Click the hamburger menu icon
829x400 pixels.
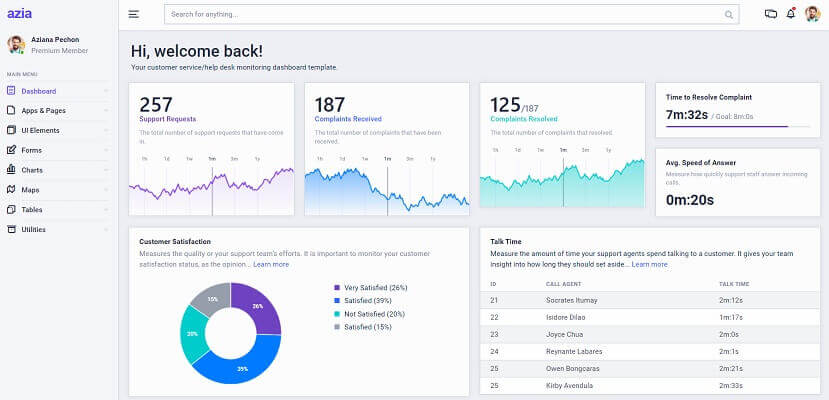[x=134, y=14]
